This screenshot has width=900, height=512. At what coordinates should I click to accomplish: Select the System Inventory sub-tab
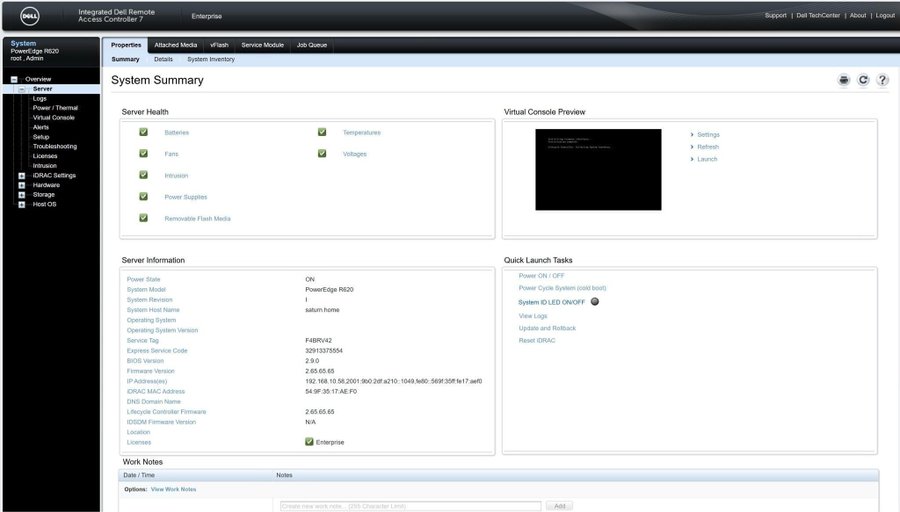[x=211, y=59]
